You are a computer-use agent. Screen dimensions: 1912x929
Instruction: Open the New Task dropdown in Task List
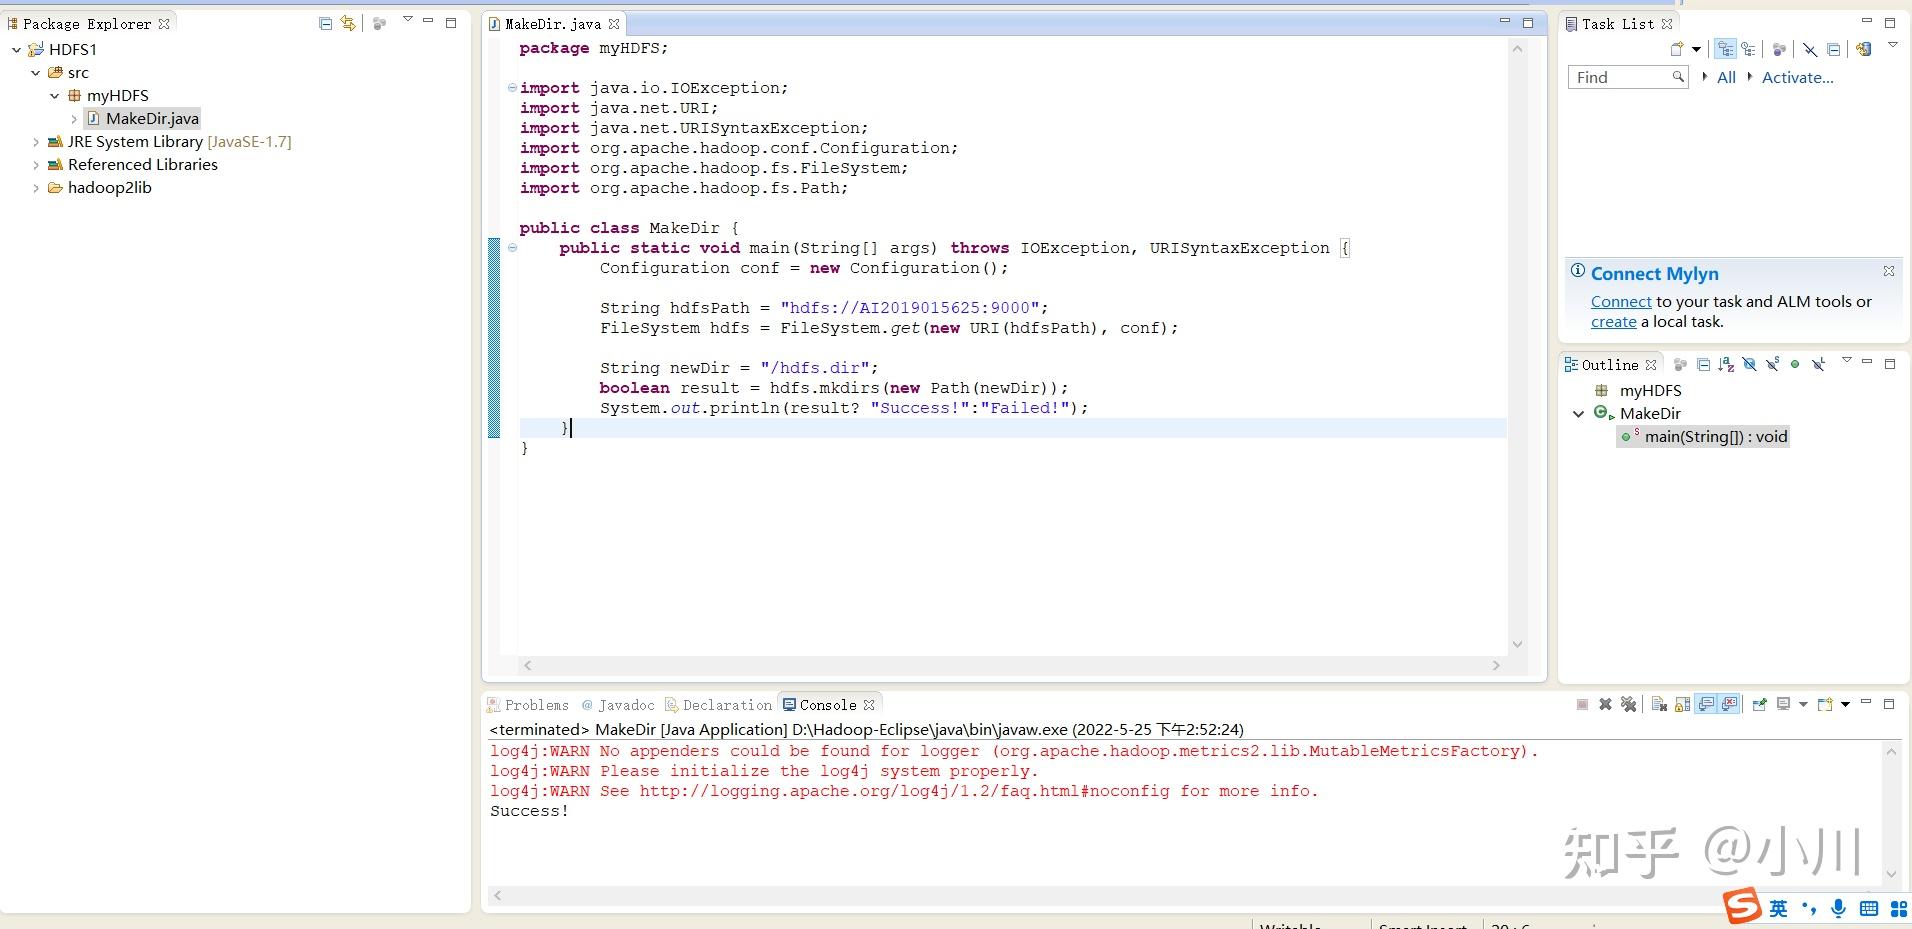(x=1696, y=48)
